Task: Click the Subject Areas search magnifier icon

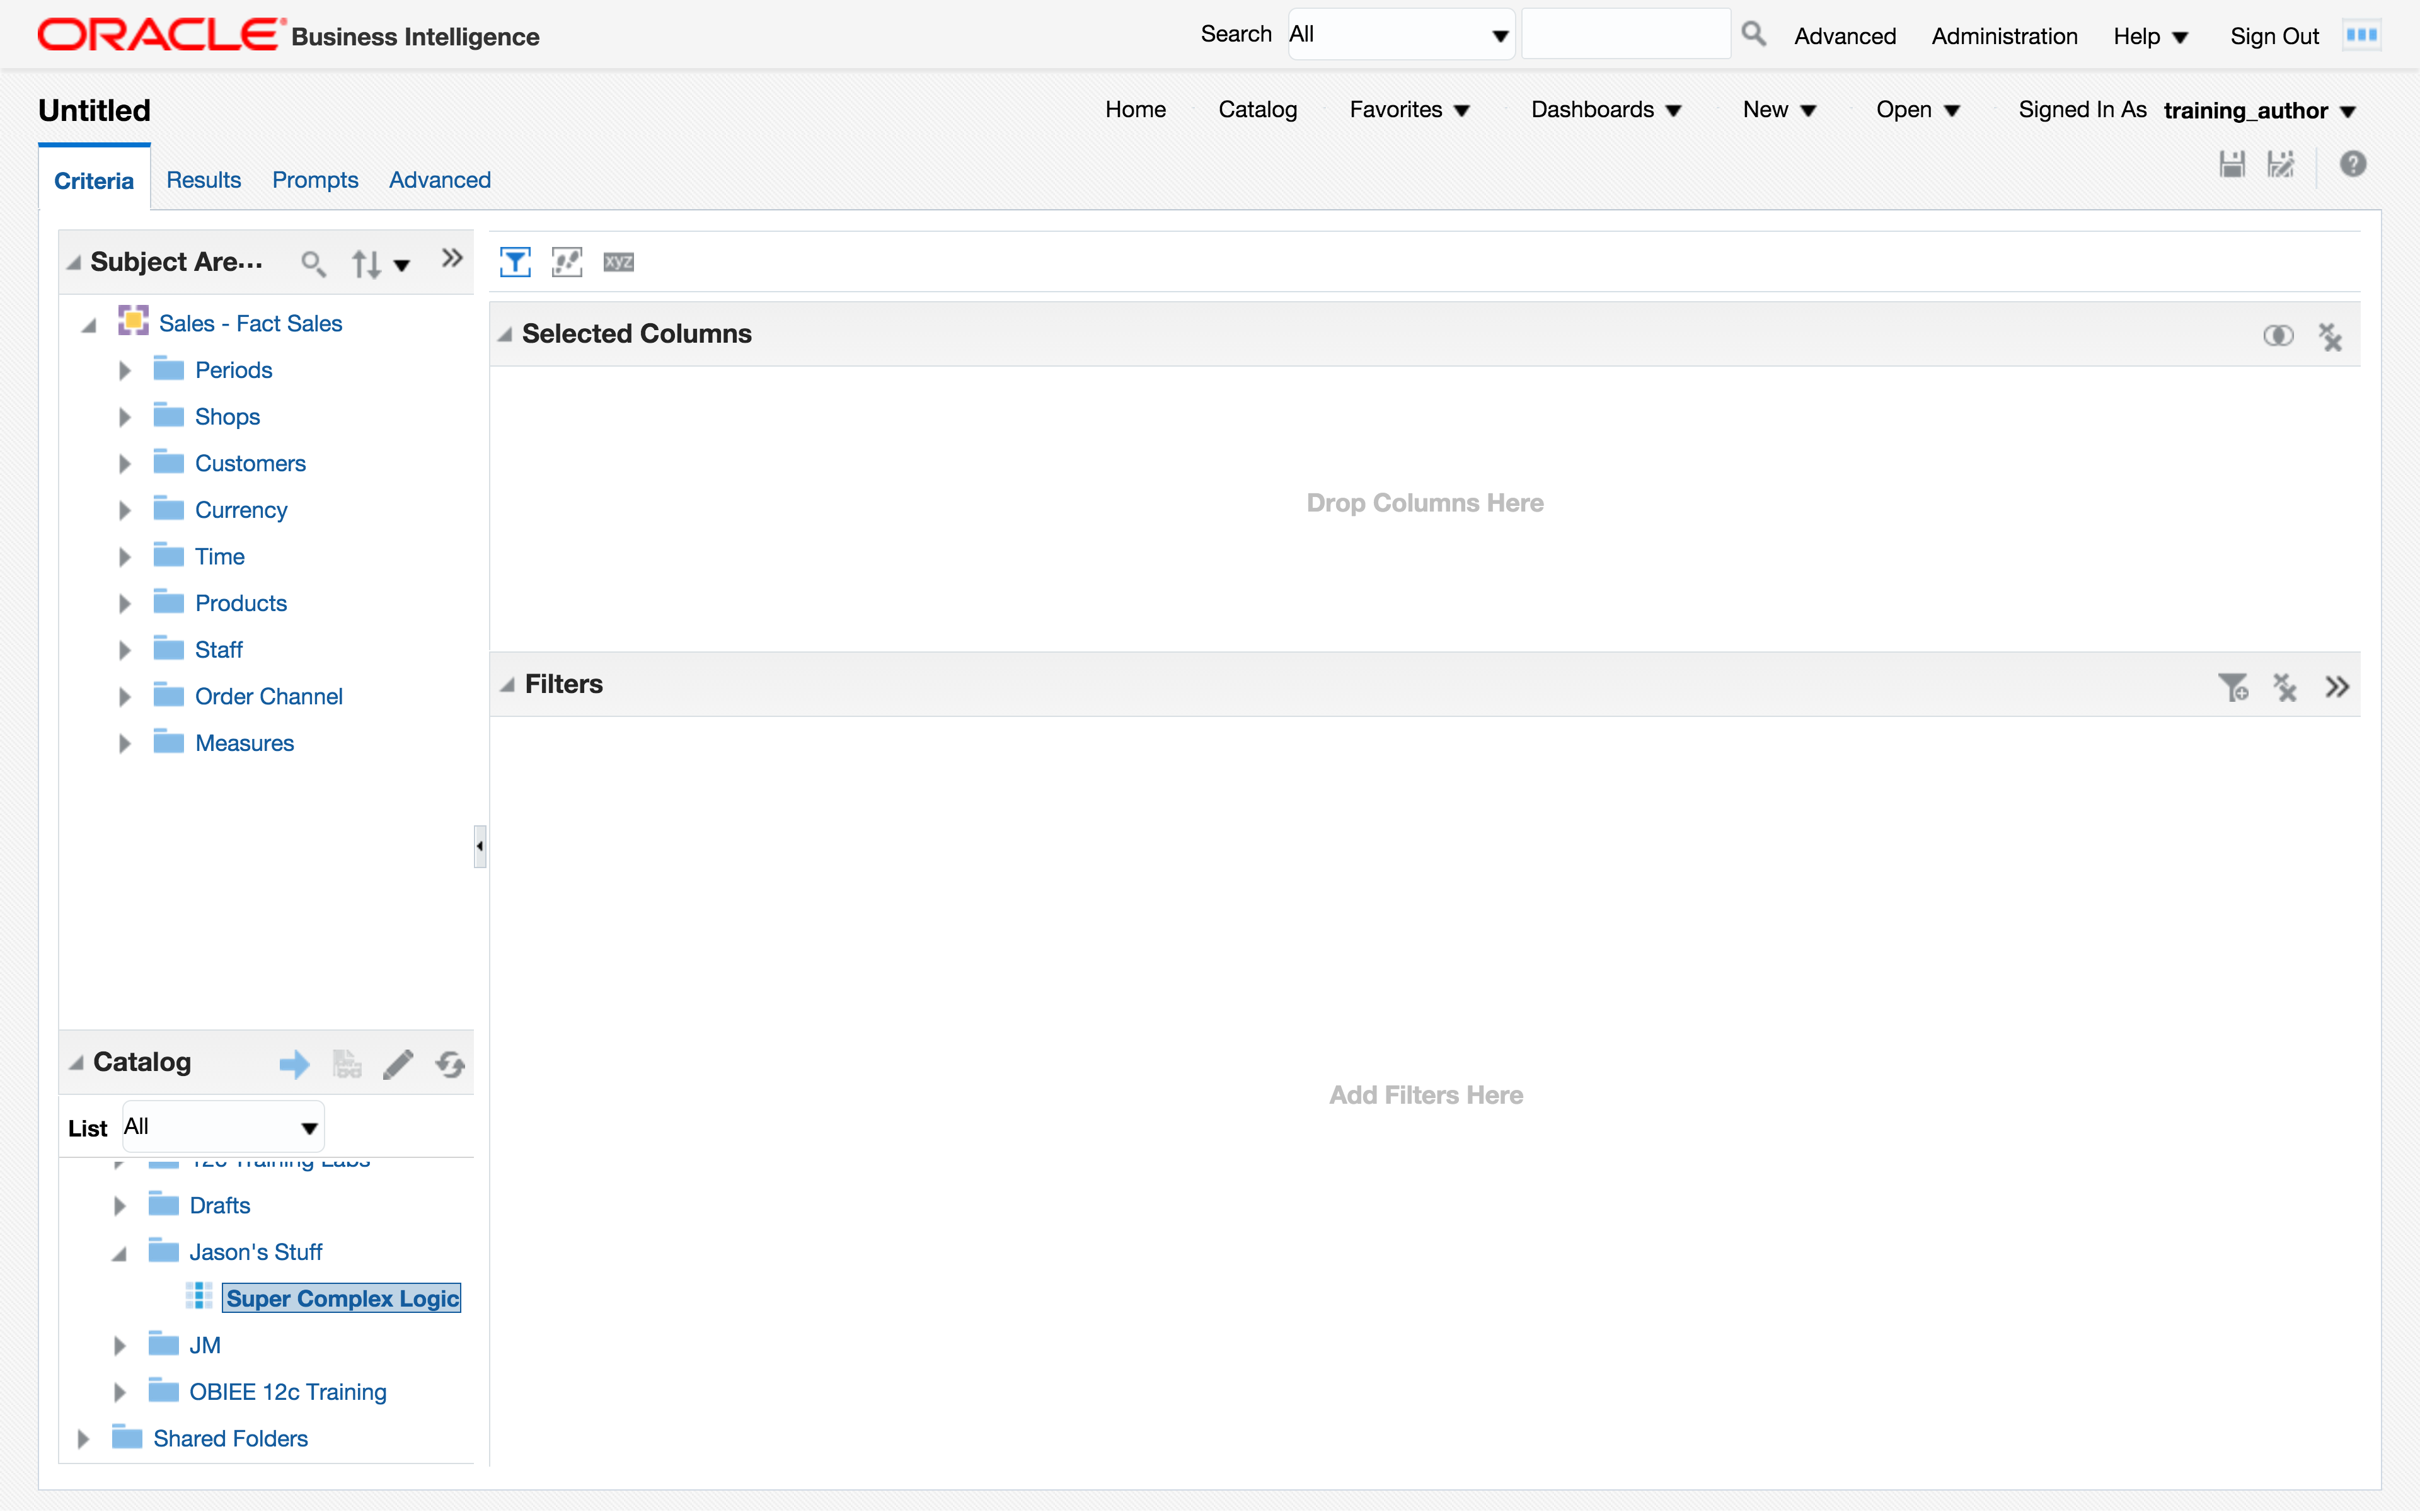Action: tap(313, 263)
